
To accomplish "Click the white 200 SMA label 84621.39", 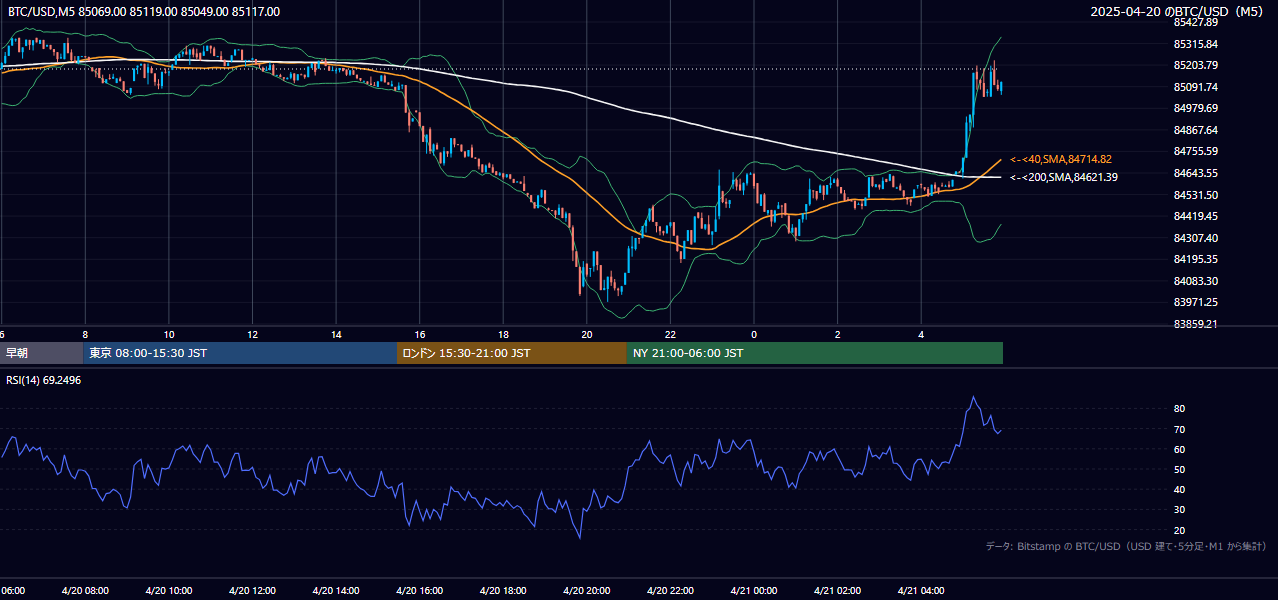I will 1064,177.
